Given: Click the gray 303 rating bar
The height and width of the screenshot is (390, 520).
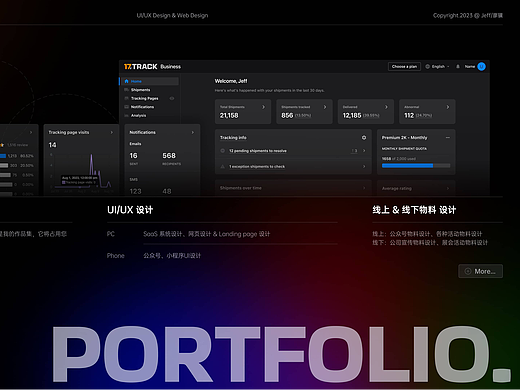Looking at the screenshot, I should click(x=4, y=165).
